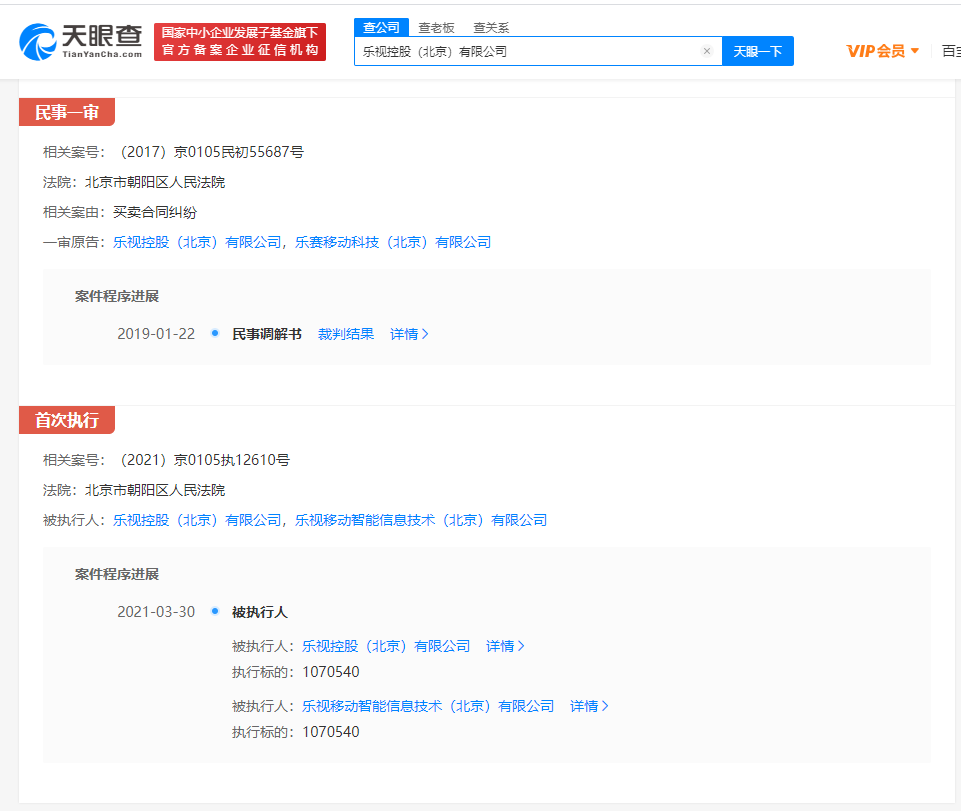
Task: Open the 裁判结果 link
Action: click(346, 334)
